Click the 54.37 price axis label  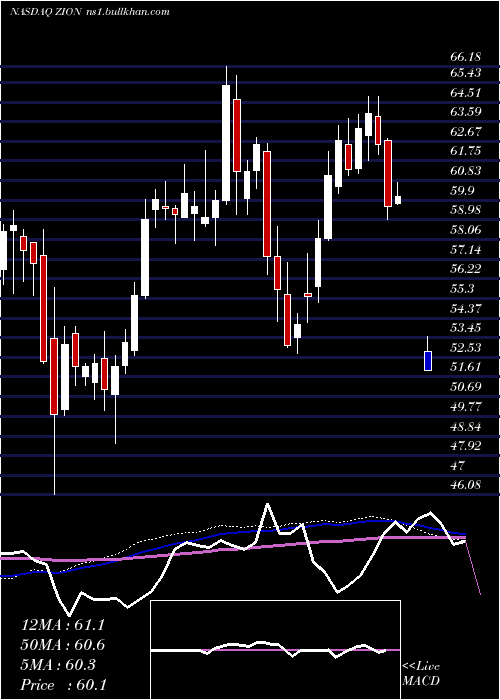point(465,308)
